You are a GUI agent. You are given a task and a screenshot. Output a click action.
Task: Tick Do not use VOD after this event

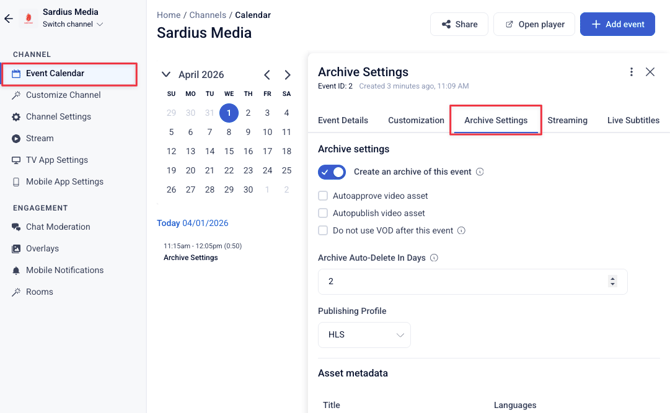(323, 230)
